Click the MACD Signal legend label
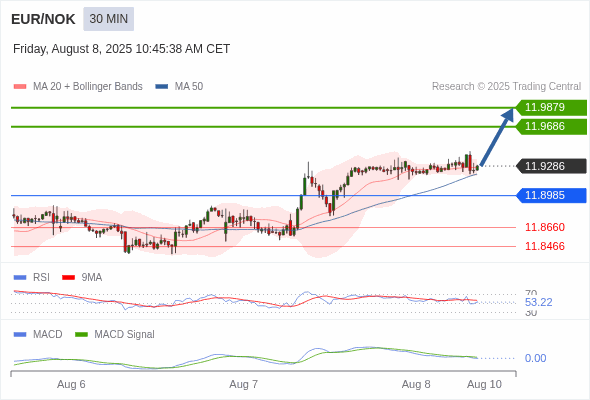This screenshot has height=400, width=590. (125, 335)
